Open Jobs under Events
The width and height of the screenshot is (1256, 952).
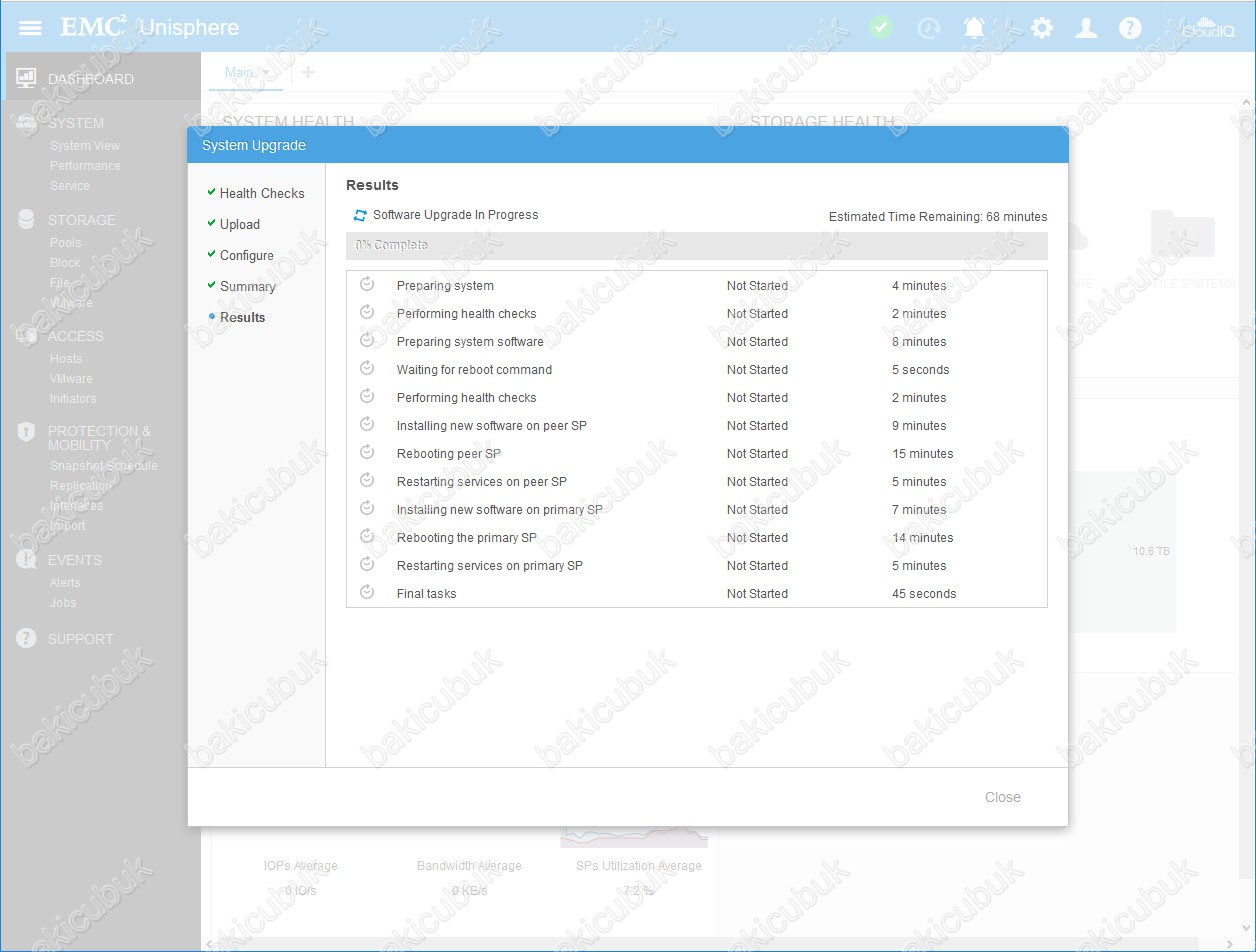63,603
